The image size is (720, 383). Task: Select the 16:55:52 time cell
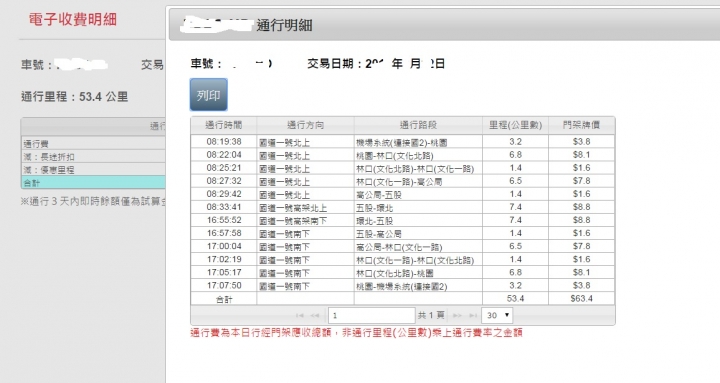pyautogui.click(x=224, y=220)
